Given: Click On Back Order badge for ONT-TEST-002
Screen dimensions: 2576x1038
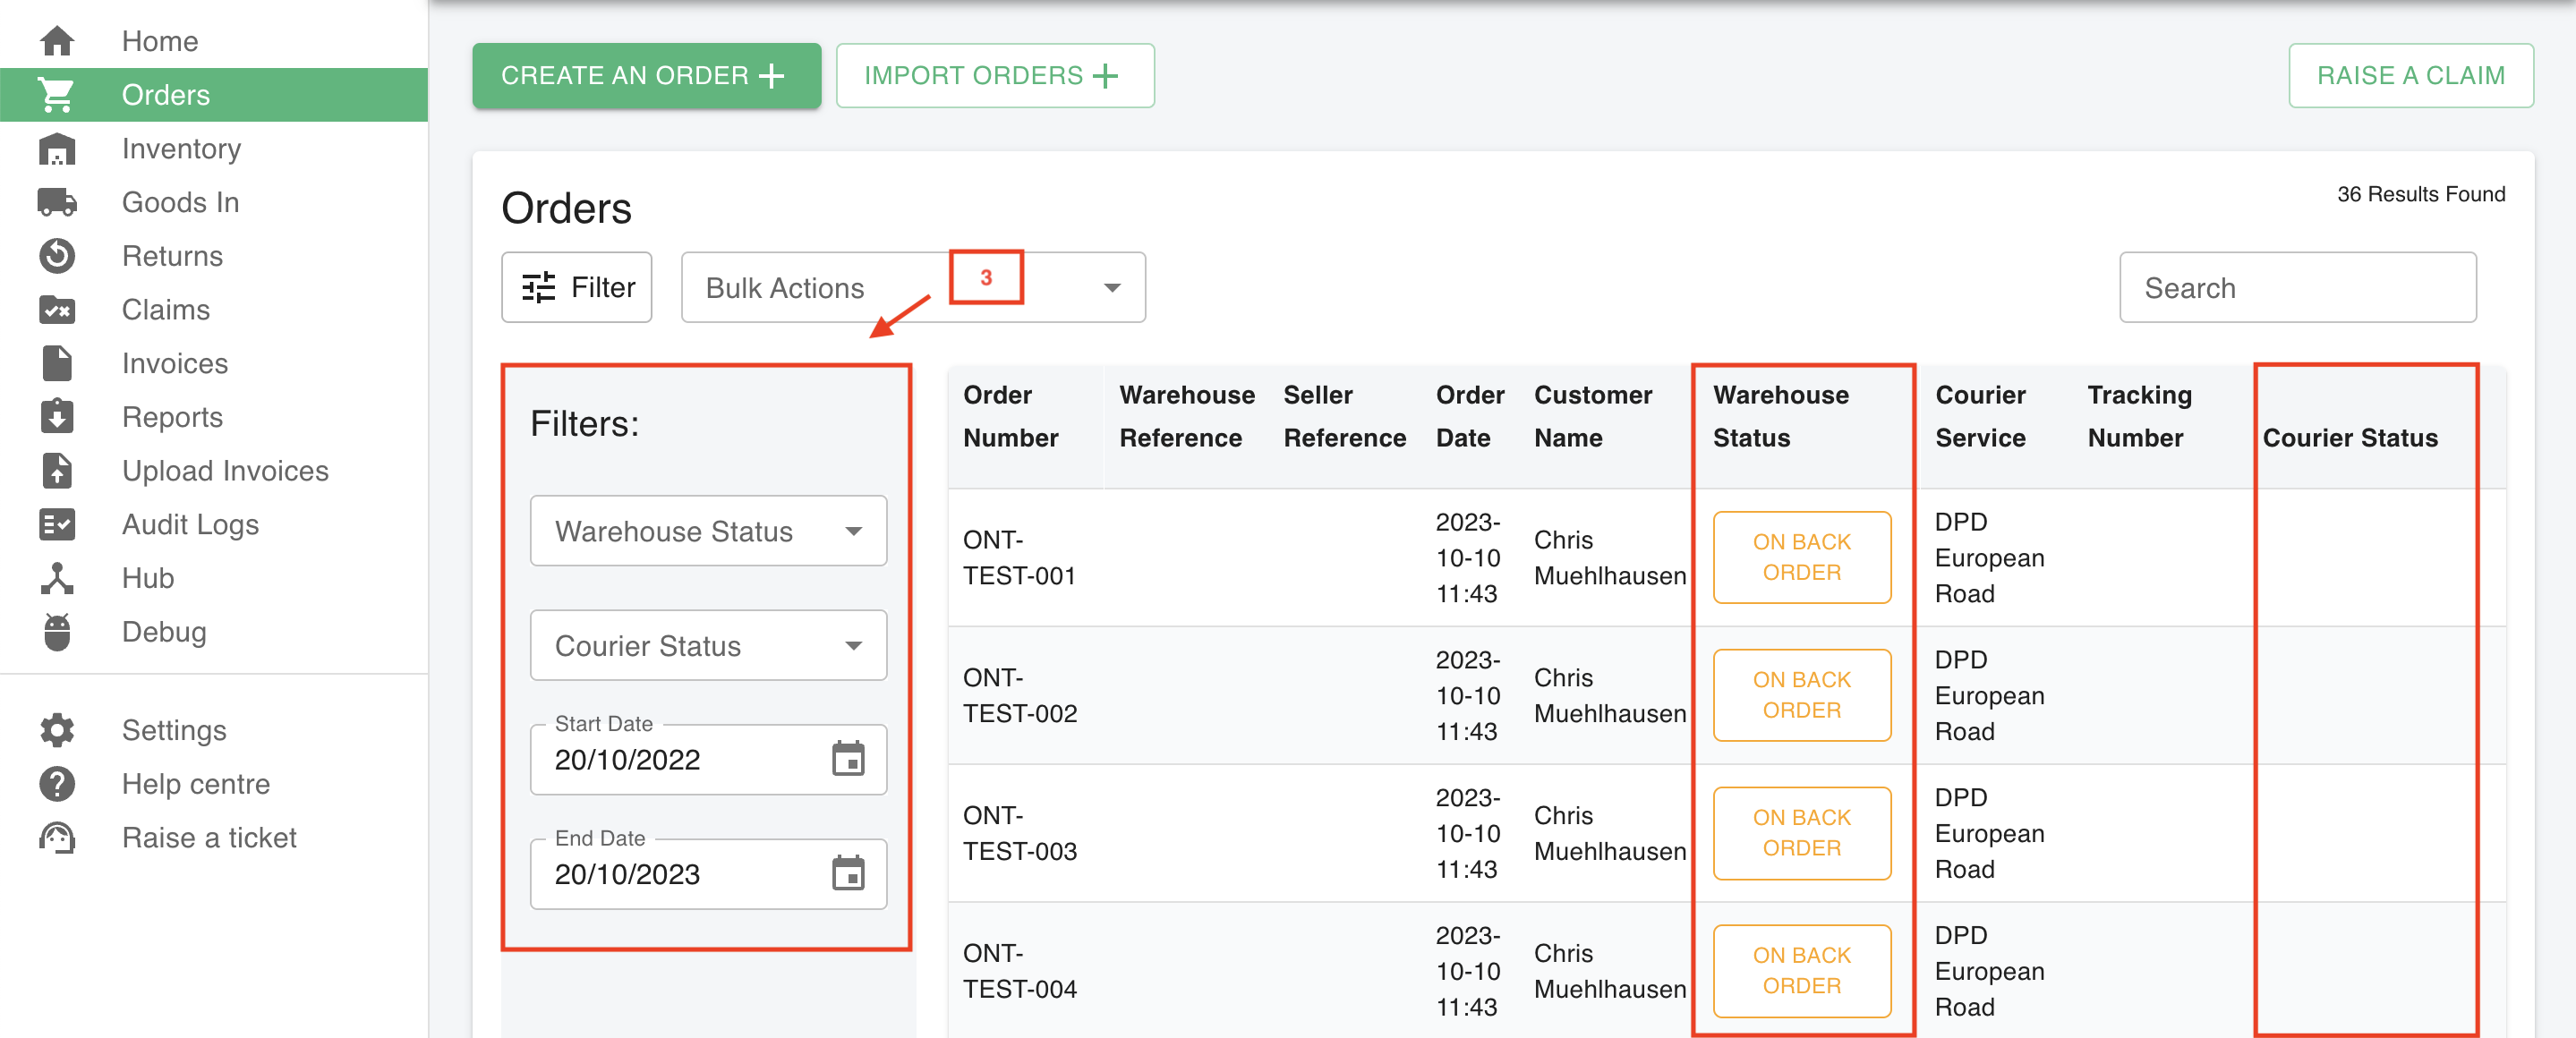Looking at the screenshot, I should pyautogui.click(x=1801, y=695).
